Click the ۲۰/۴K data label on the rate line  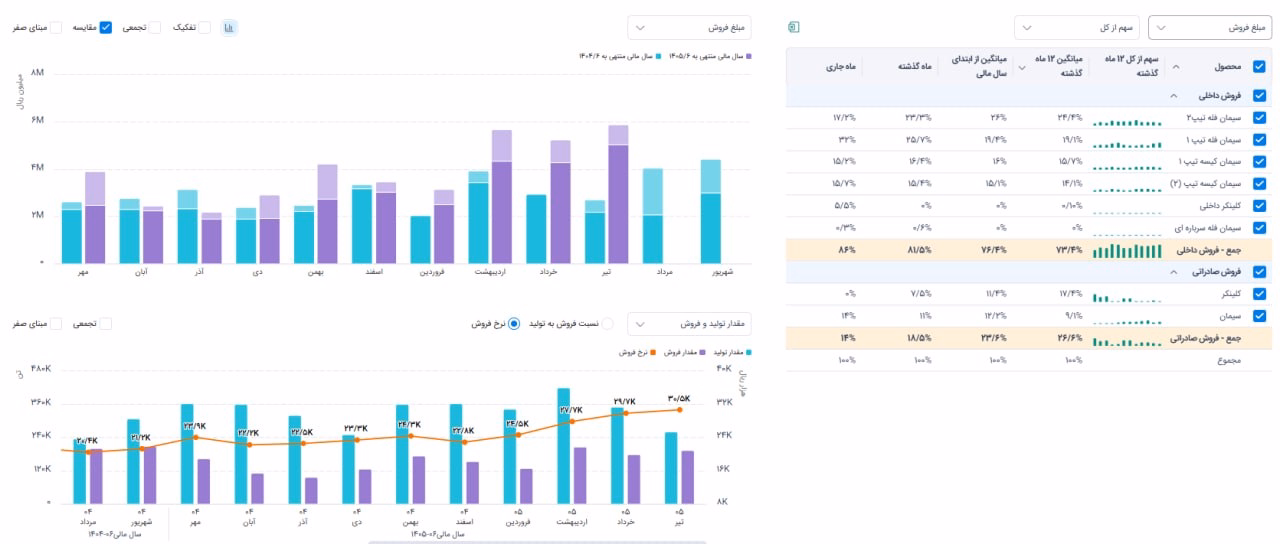click(86, 441)
